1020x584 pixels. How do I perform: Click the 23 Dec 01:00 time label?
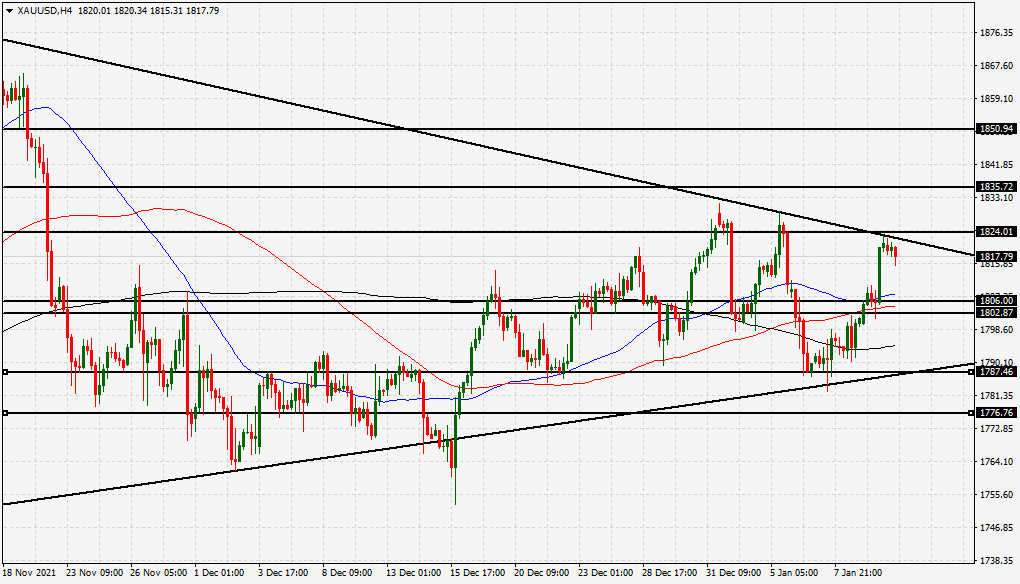[x=605, y=573]
